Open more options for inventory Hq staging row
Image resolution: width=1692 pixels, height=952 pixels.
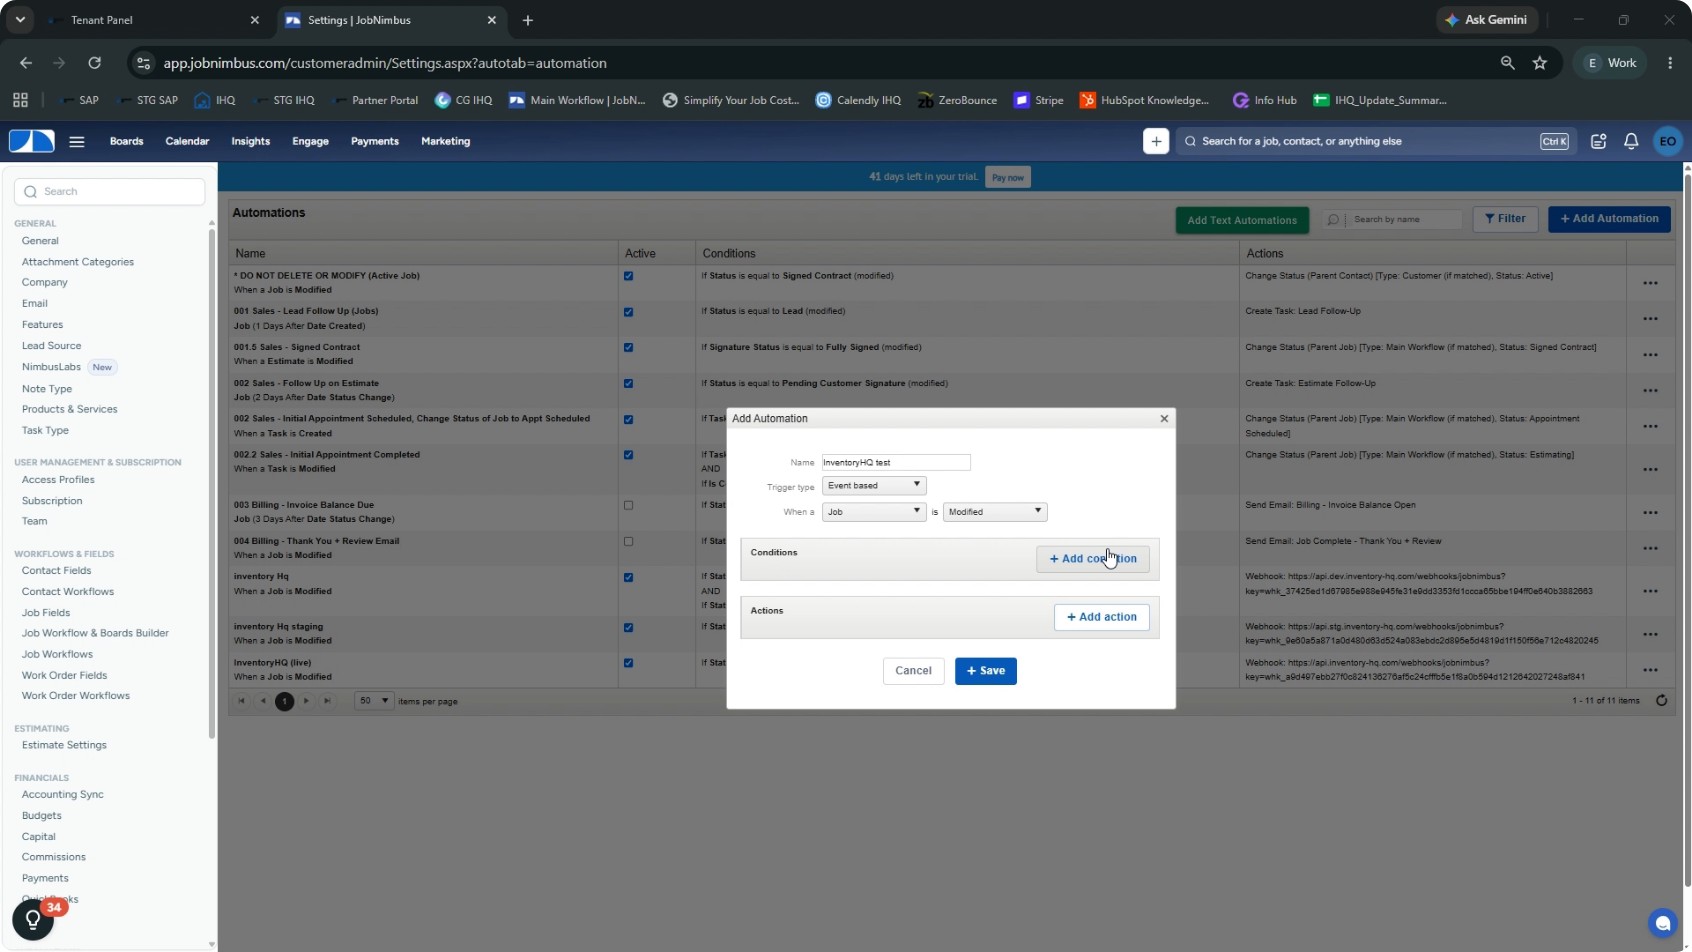pos(1650,634)
